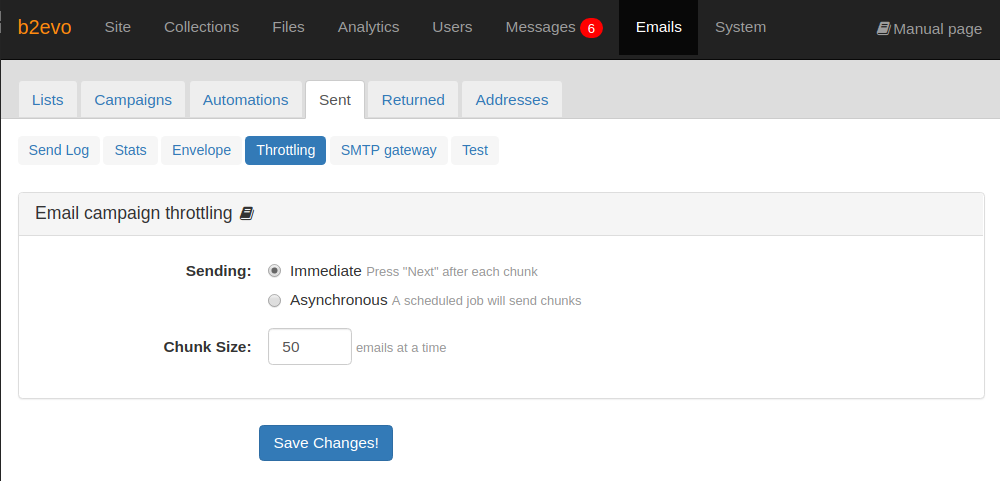Go to b2evo home logo

(45, 27)
